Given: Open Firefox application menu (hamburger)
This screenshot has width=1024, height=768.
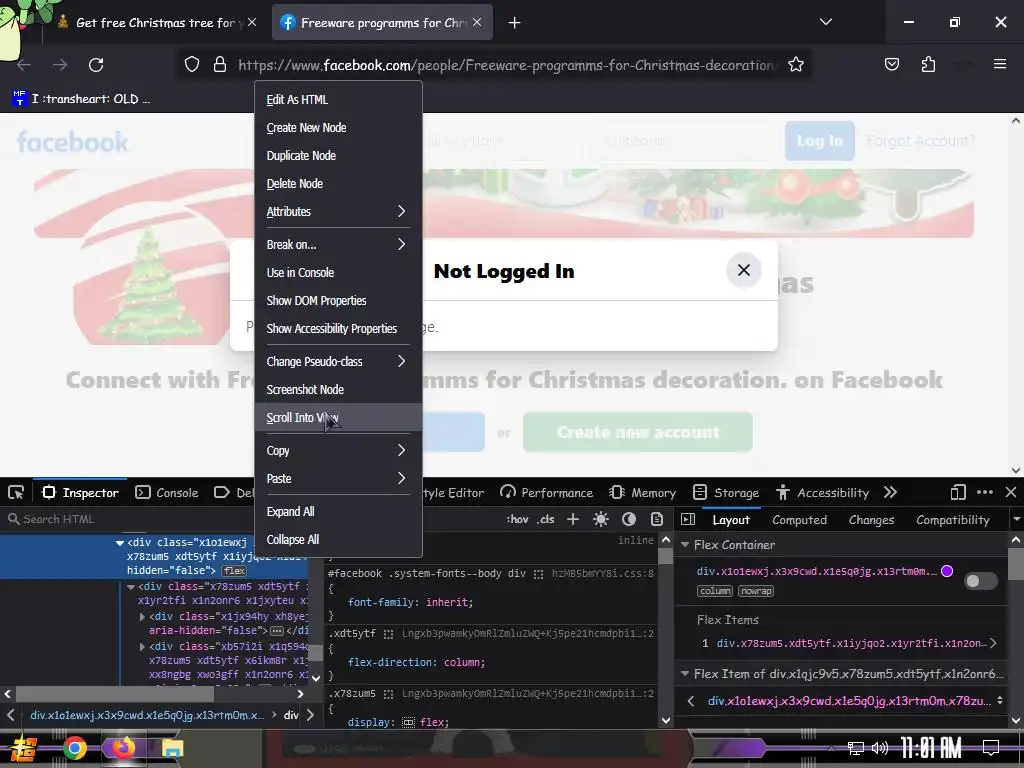Looking at the screenshot, I should pyautogui.click(x=999, y=64).
